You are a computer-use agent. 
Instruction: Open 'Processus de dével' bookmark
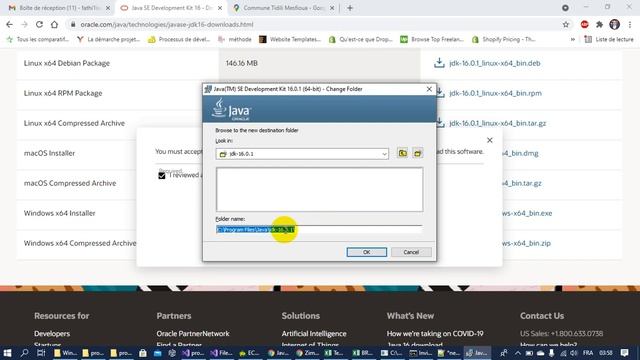click(179, 40)
